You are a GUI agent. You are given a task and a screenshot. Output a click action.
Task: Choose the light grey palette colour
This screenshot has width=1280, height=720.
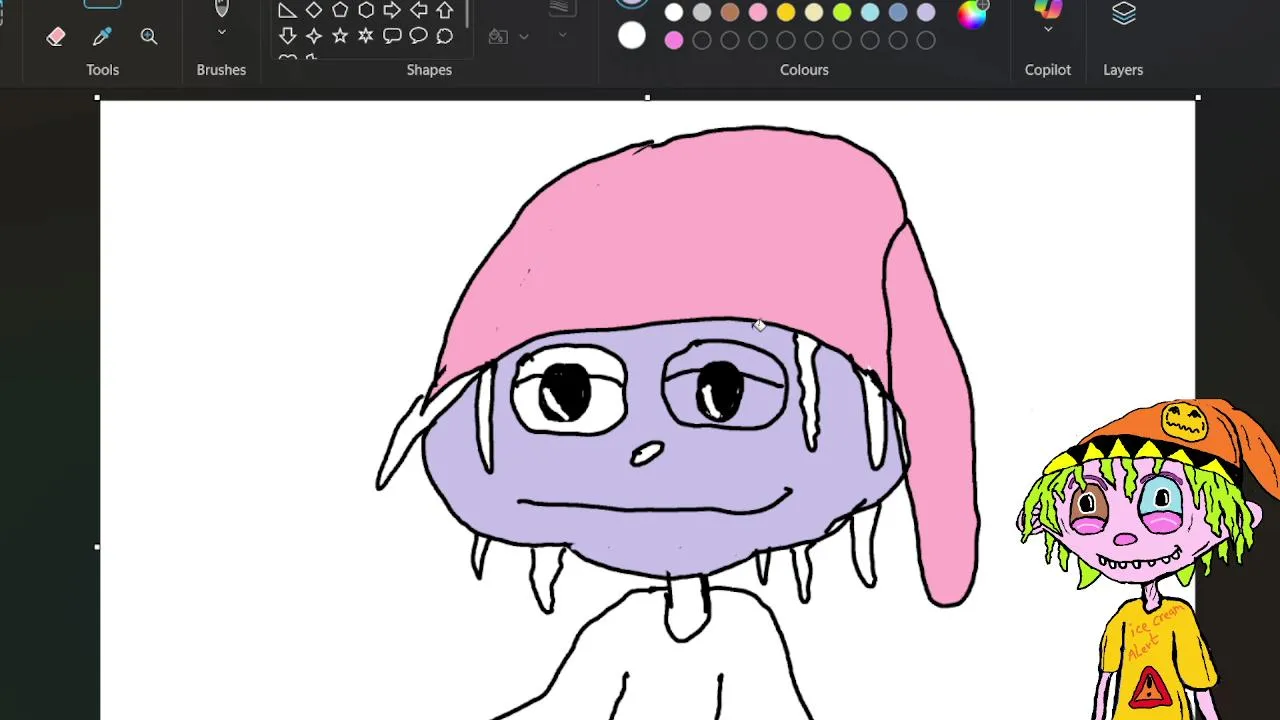(x=702, y=12)
